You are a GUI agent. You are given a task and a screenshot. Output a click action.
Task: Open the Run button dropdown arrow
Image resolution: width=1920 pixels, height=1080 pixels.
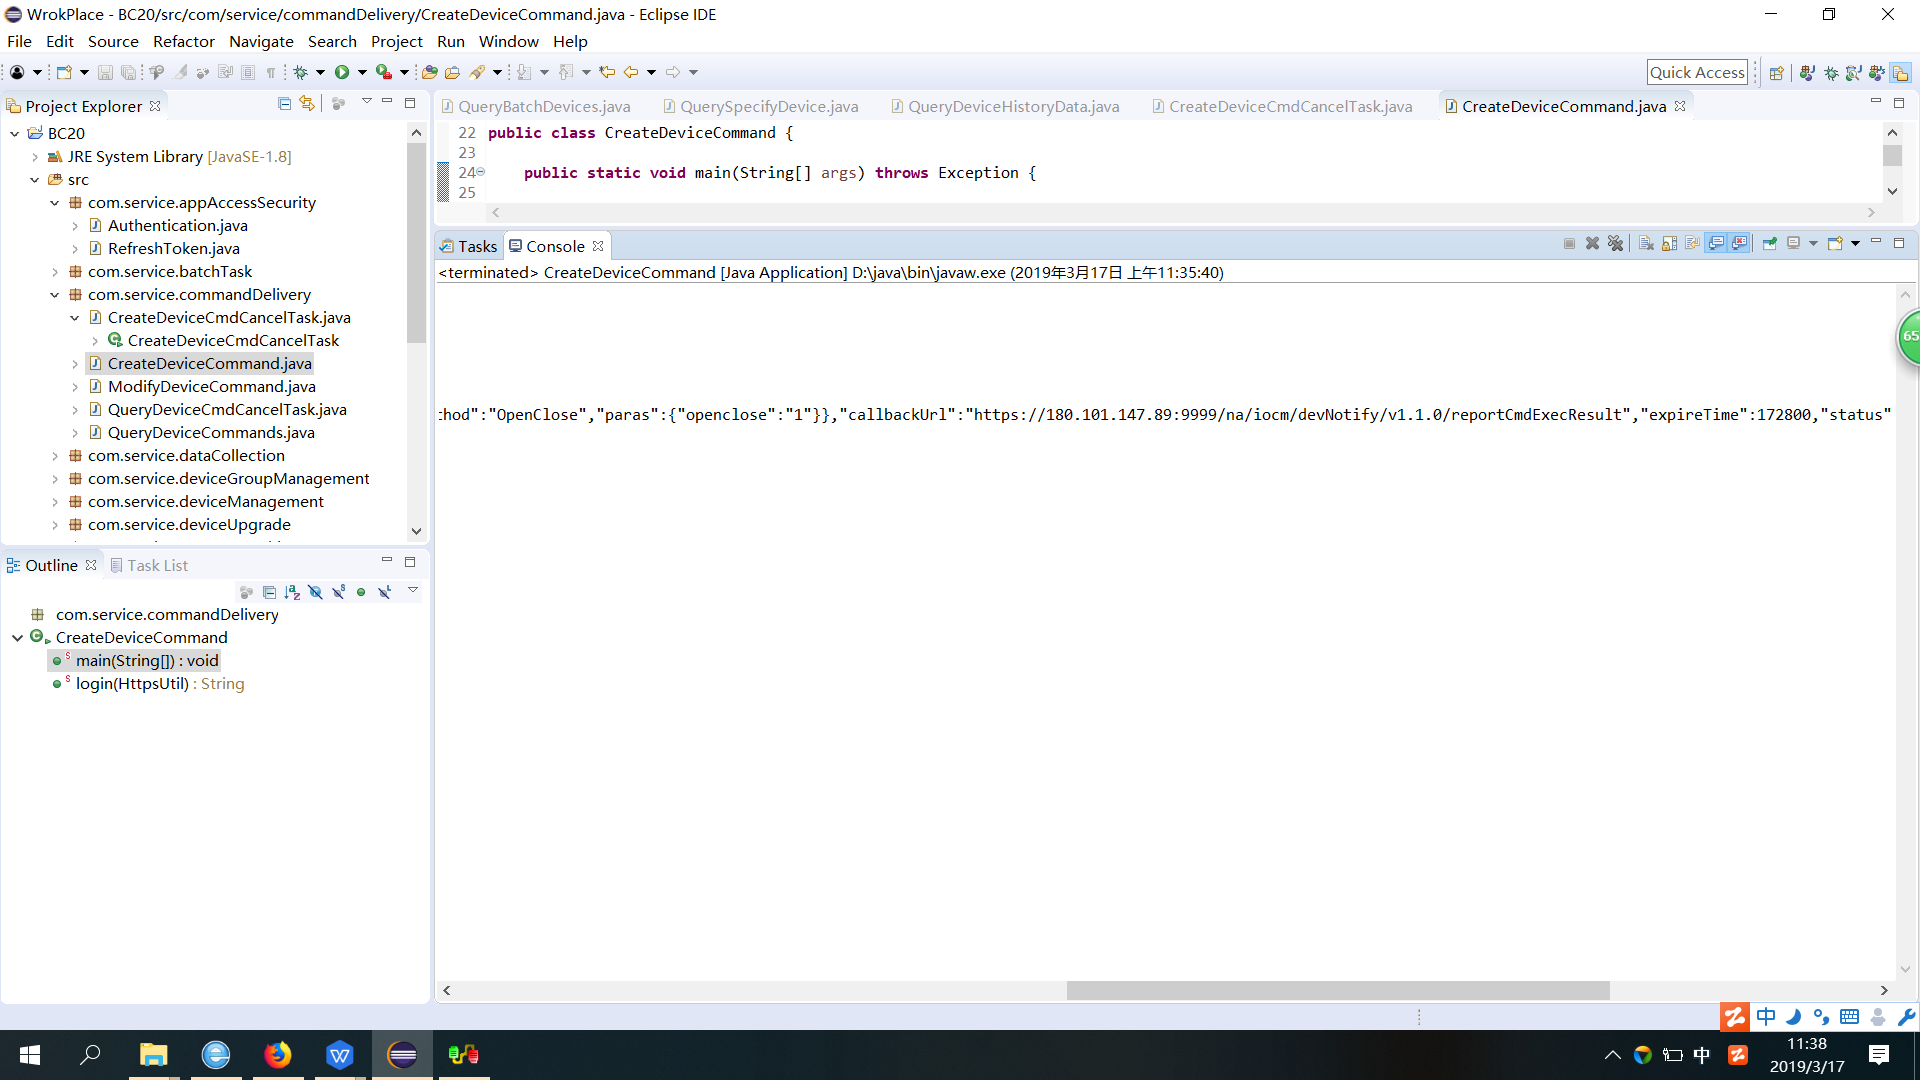[362, 72]
